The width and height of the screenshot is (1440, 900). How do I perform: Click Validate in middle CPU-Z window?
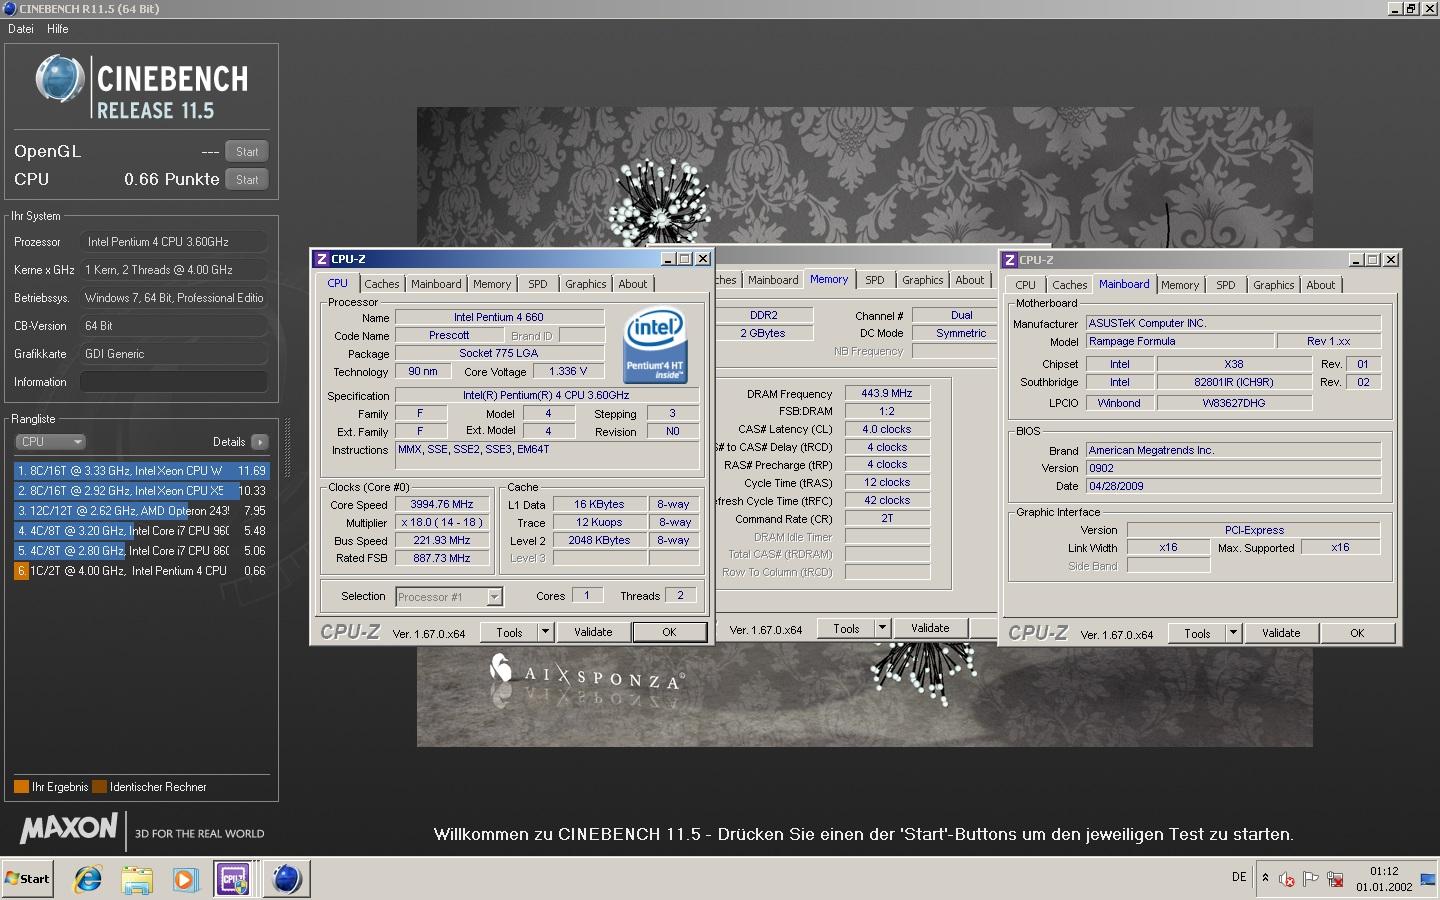point(930,628)
